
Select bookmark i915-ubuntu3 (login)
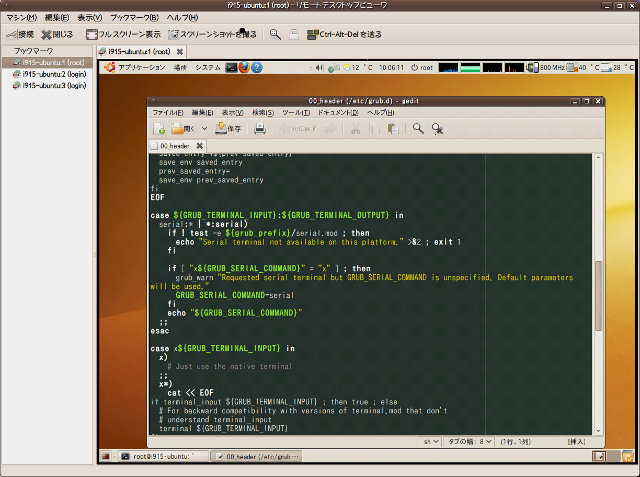(x=49, y=85)
